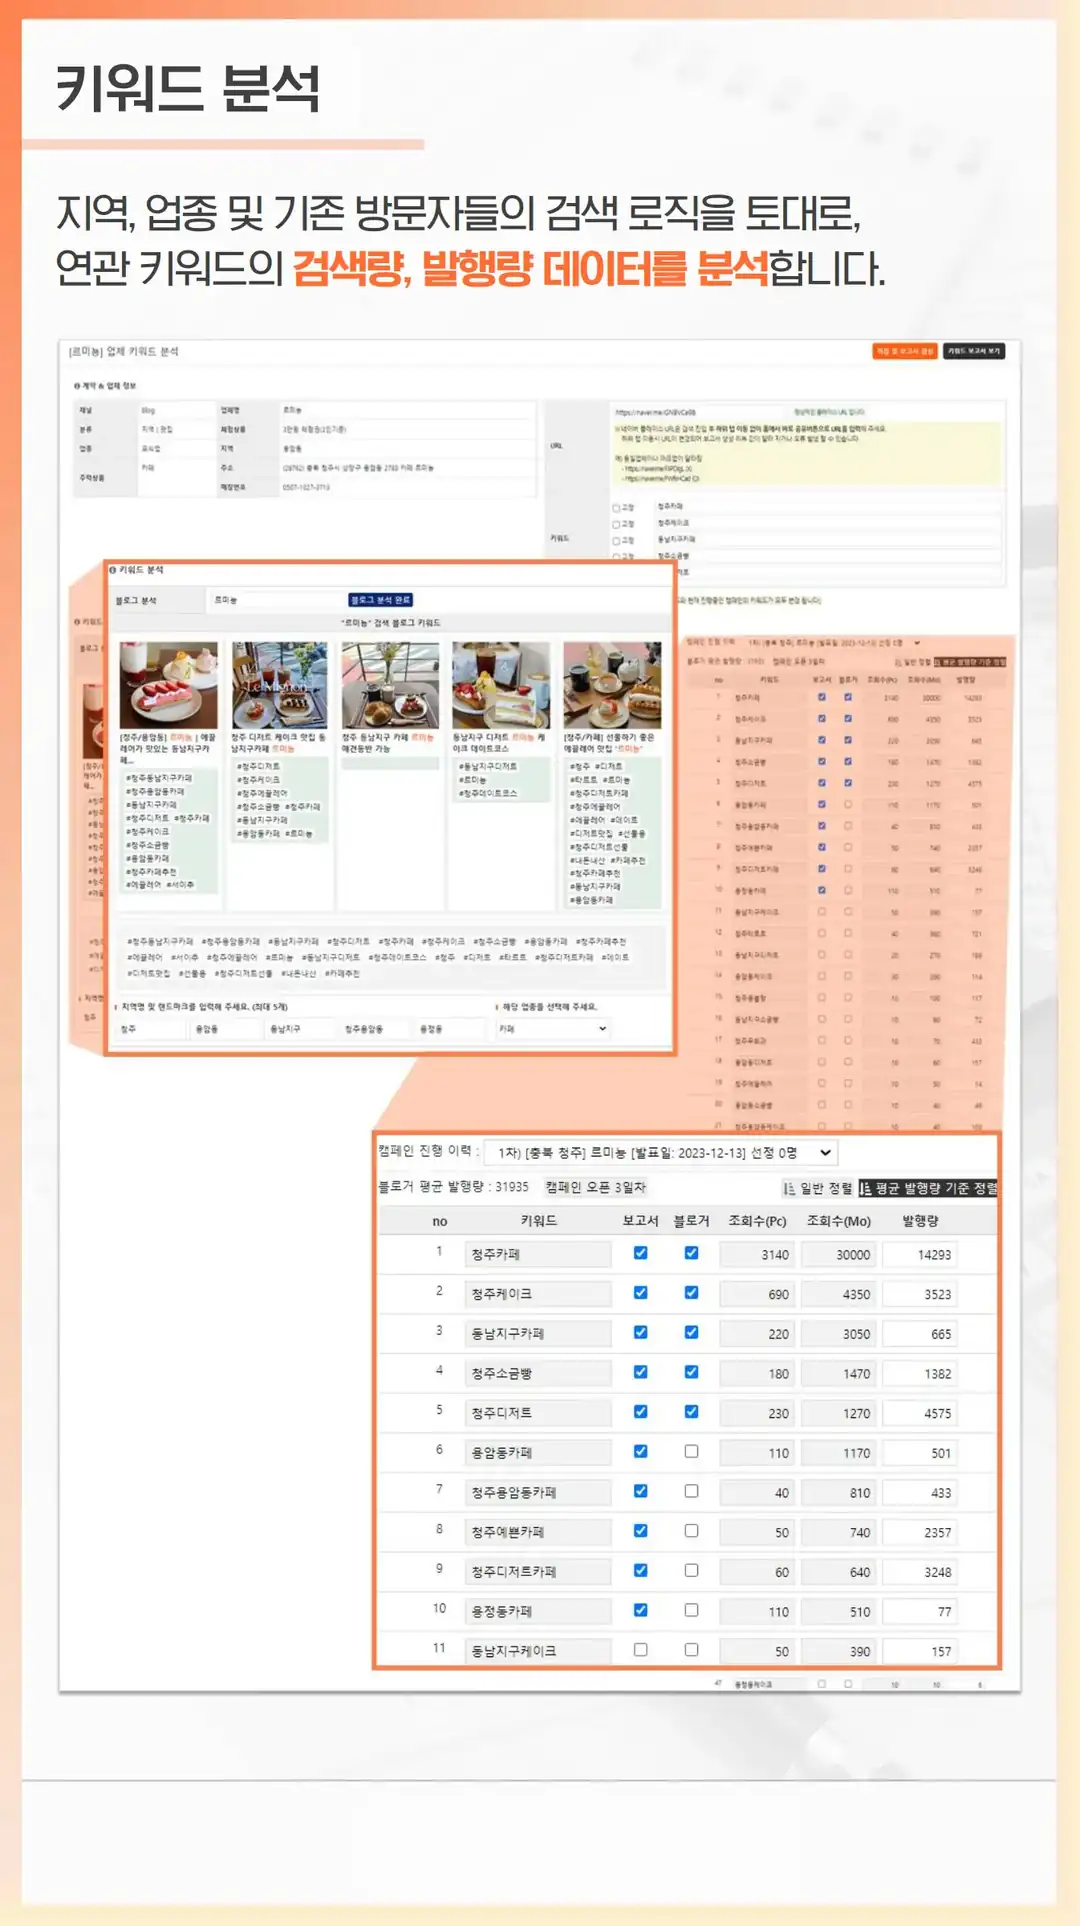Click the 키워드 column header
This screenshot has width=1080, height=1926.
[539, 1221]
